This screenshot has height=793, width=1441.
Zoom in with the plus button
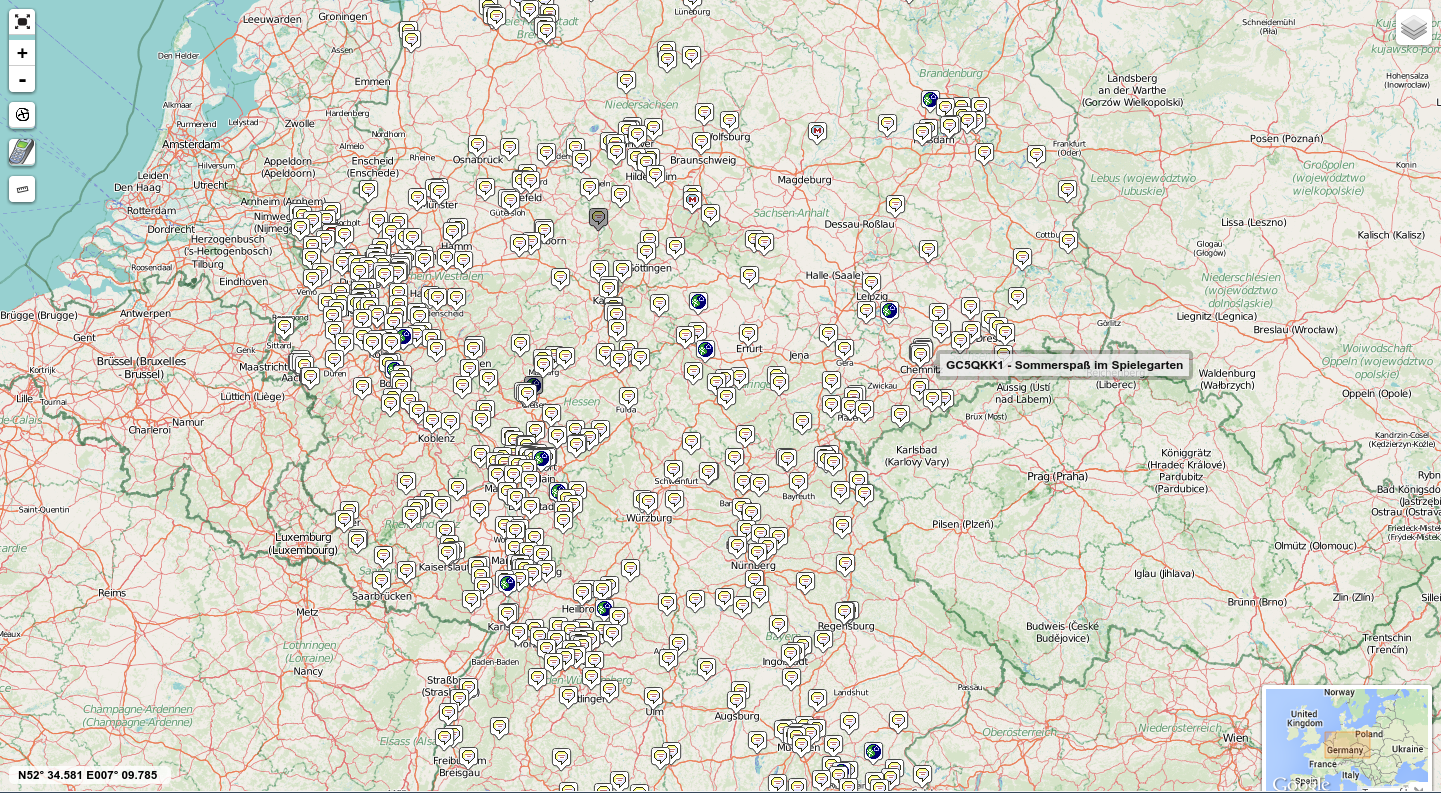(22, 53)
